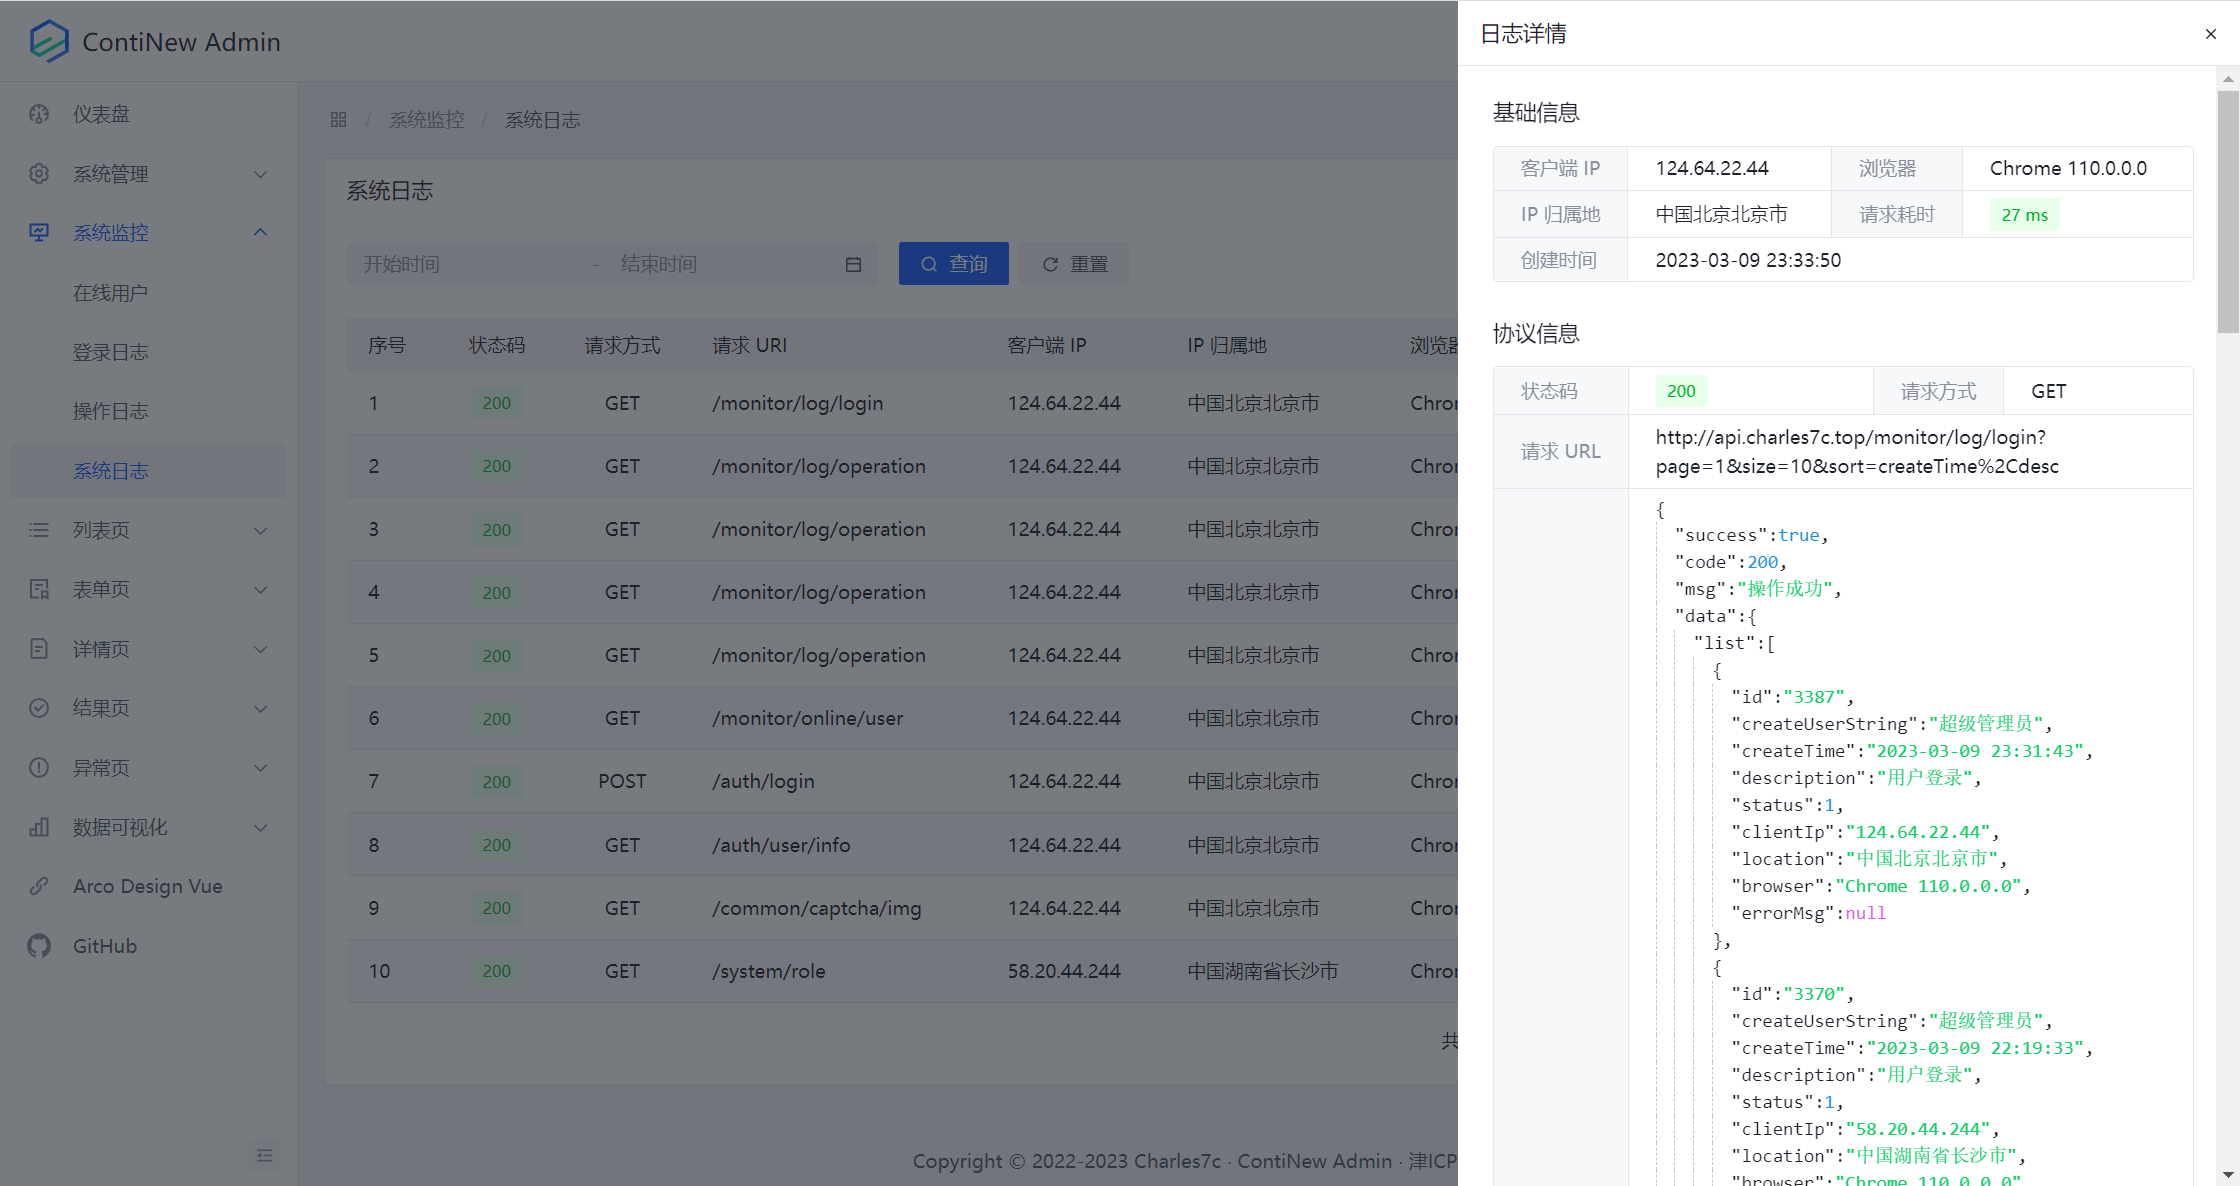Click the sidebar collapse icon at bottom
The width and height of the screenshot is (2240, 1186).
click(x=264, y=1155)
